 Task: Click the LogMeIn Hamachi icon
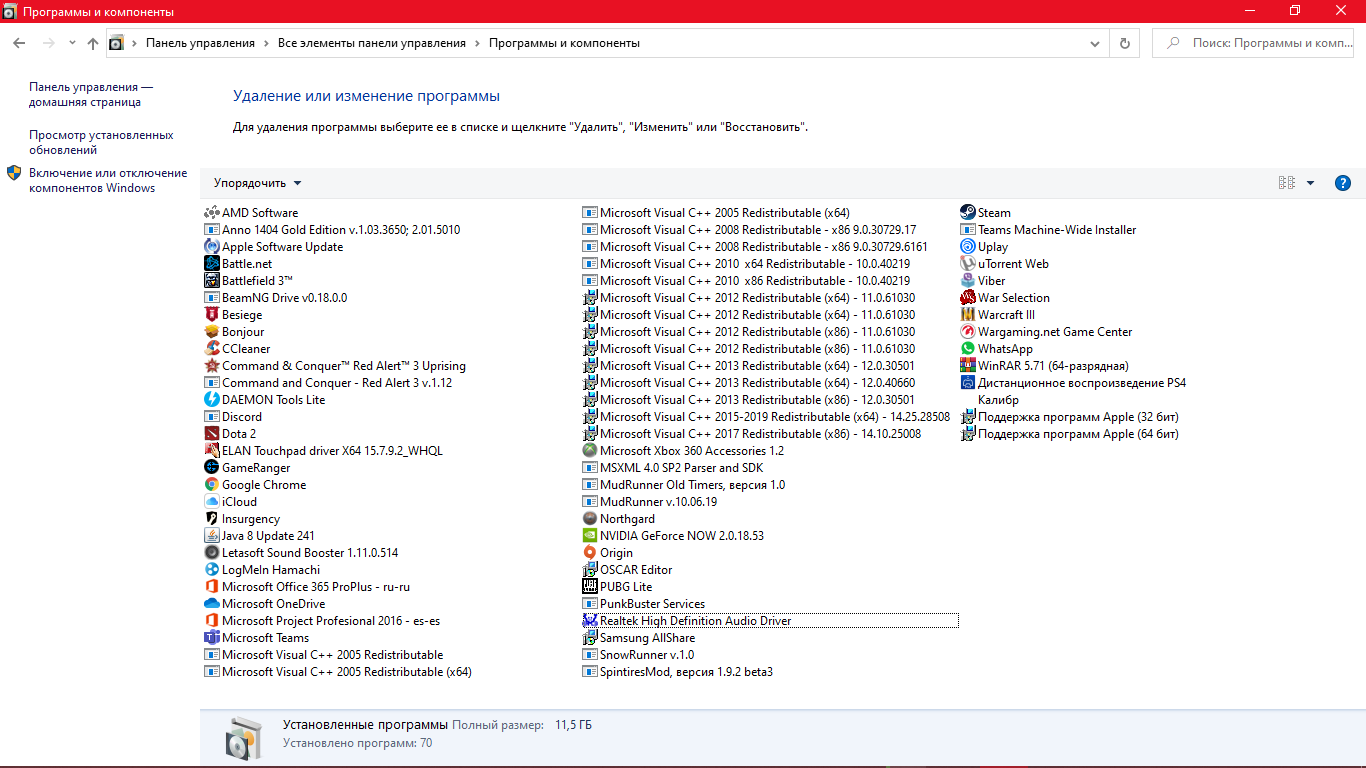pyautogui.click(x=211, y=570)
